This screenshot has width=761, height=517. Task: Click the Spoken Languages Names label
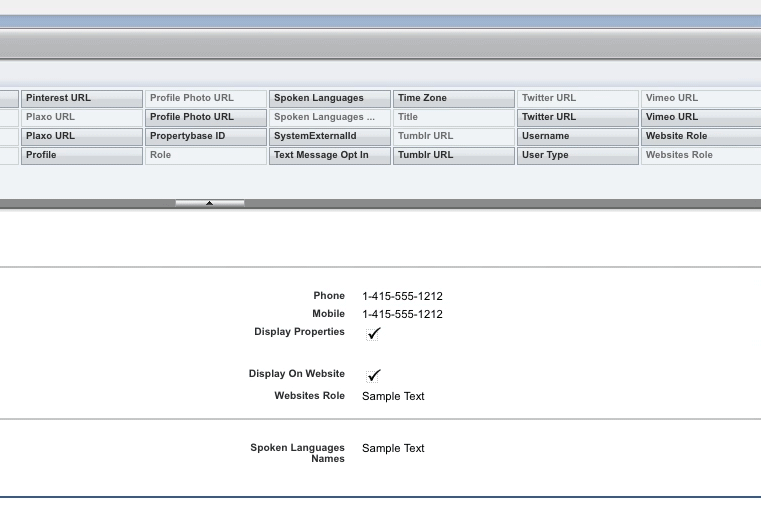pos(298,453)
